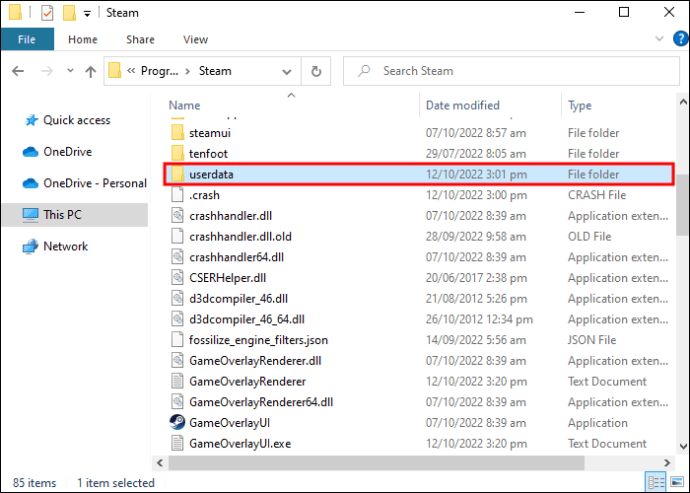Select the CSERHelper.dll file icon
The height and width of the screenshot is (493, 690).
[177, 277]
